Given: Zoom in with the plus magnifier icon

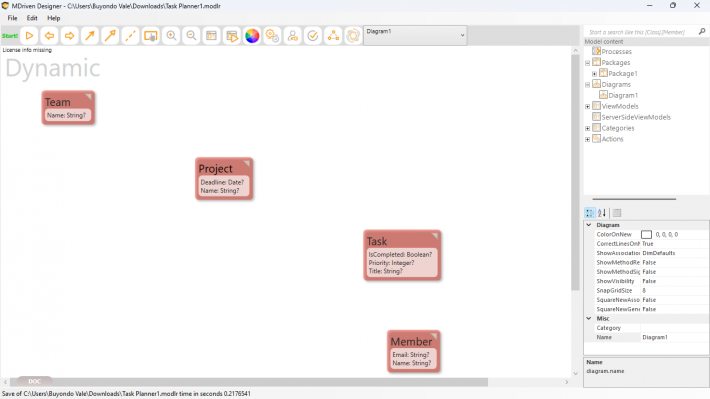Looking at the screenshot, I should click(171, 36).
